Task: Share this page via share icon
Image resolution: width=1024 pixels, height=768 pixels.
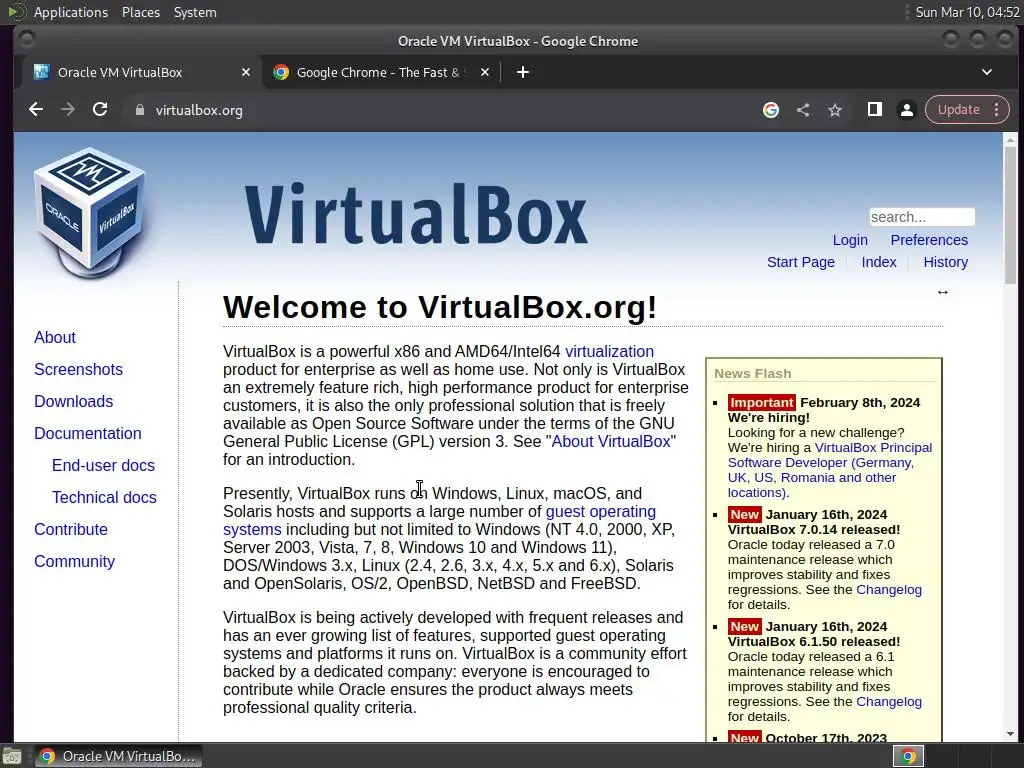Action: [803, 110]
